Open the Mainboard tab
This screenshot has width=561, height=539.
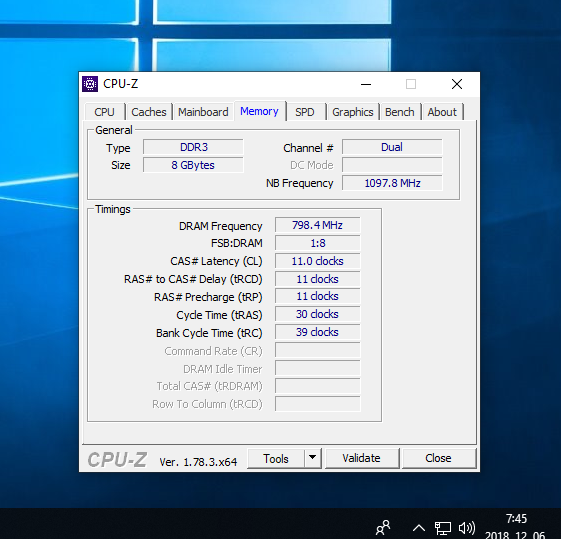(x=203, y=112)
